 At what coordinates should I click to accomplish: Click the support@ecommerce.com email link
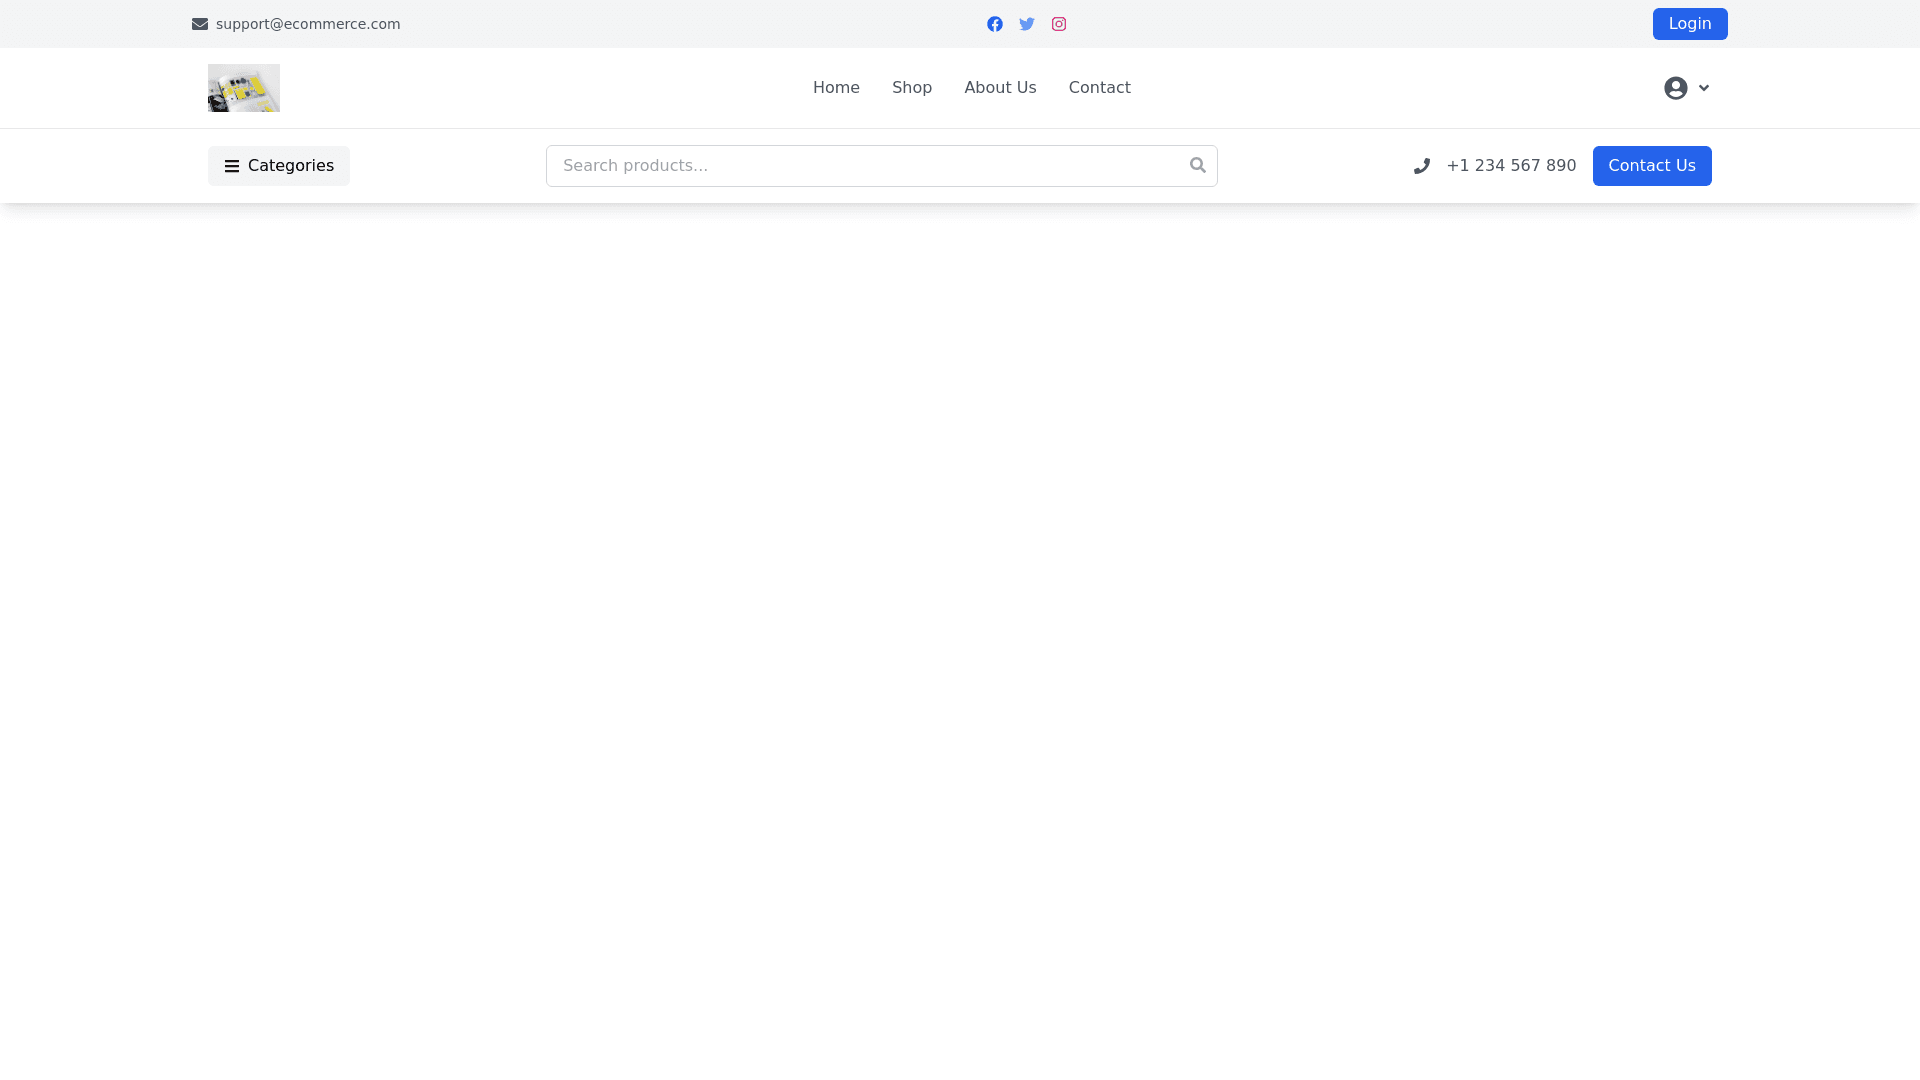(308, 24)
